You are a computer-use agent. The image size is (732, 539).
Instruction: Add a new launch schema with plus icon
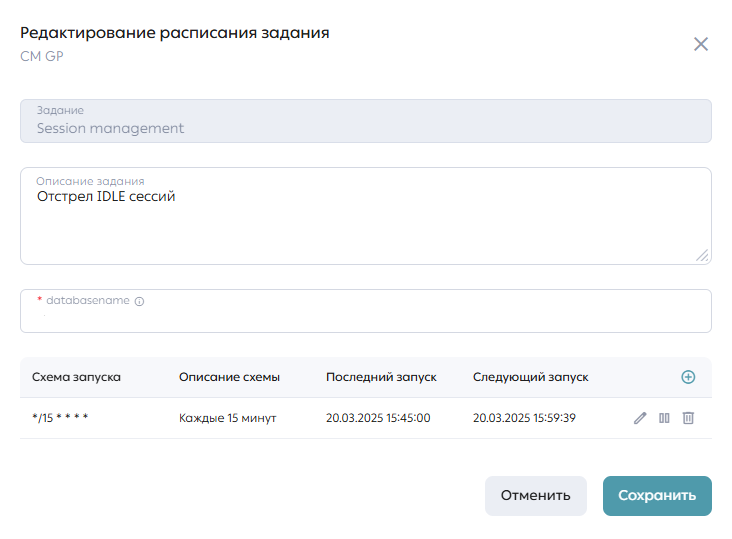click(688, 377)
